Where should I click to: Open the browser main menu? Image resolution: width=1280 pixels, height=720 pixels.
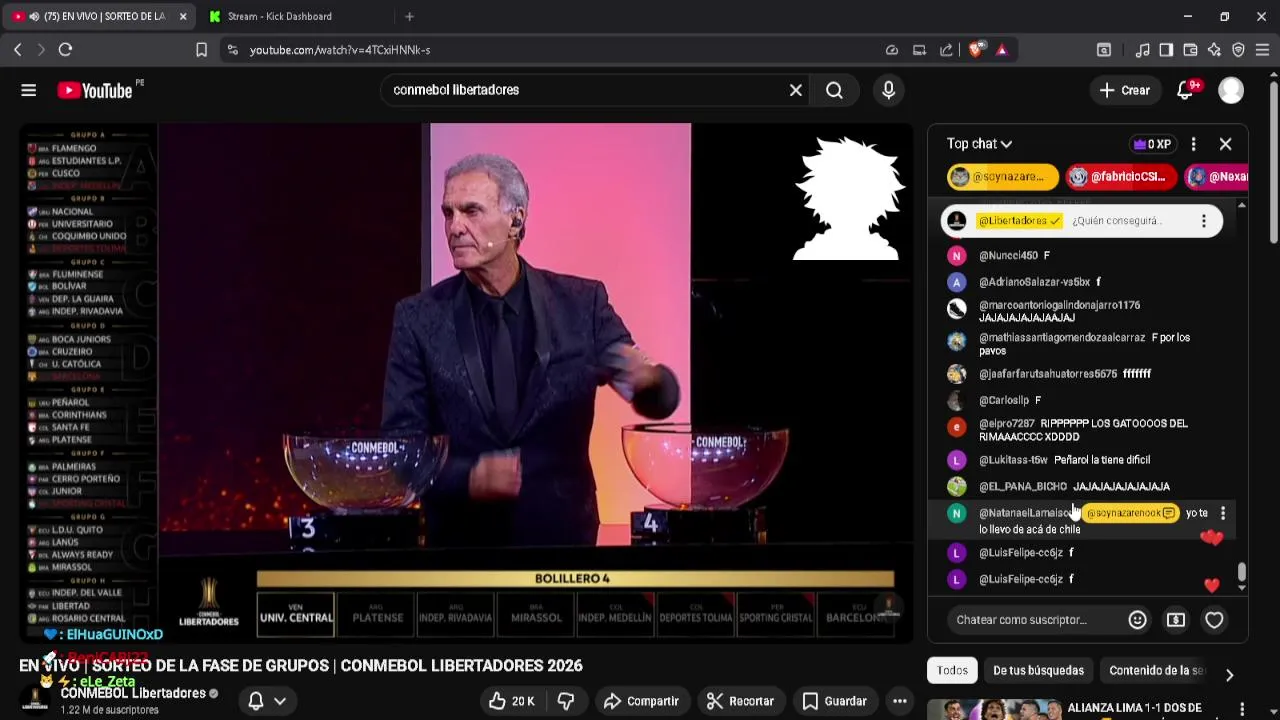click(1262, 50)
